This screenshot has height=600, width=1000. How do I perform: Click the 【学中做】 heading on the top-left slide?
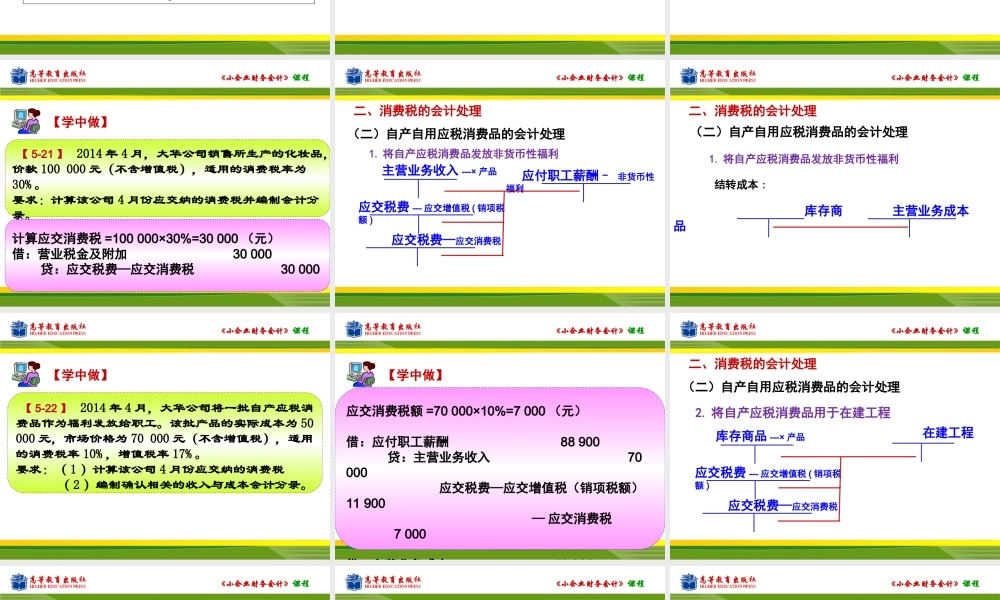coord(80,122)
